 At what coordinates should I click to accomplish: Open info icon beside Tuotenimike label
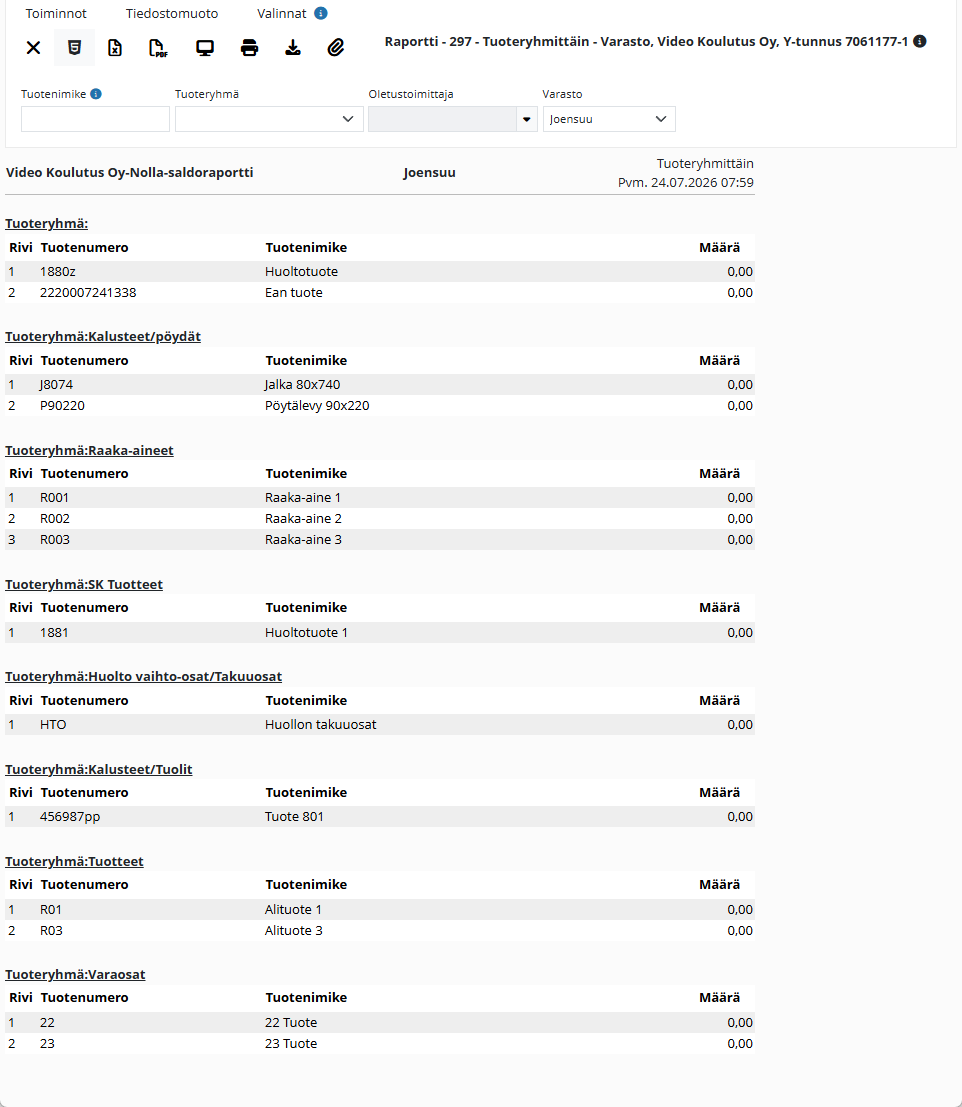pos(96,94)
